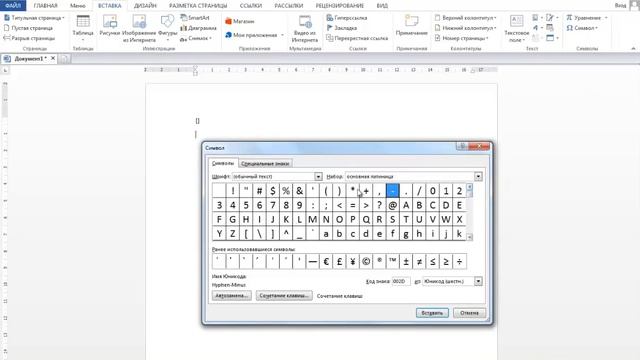The width and height of the screenshot is (640, 360).
Task: Insert a Пустая страница blank page
Action: tap(28, 28)
